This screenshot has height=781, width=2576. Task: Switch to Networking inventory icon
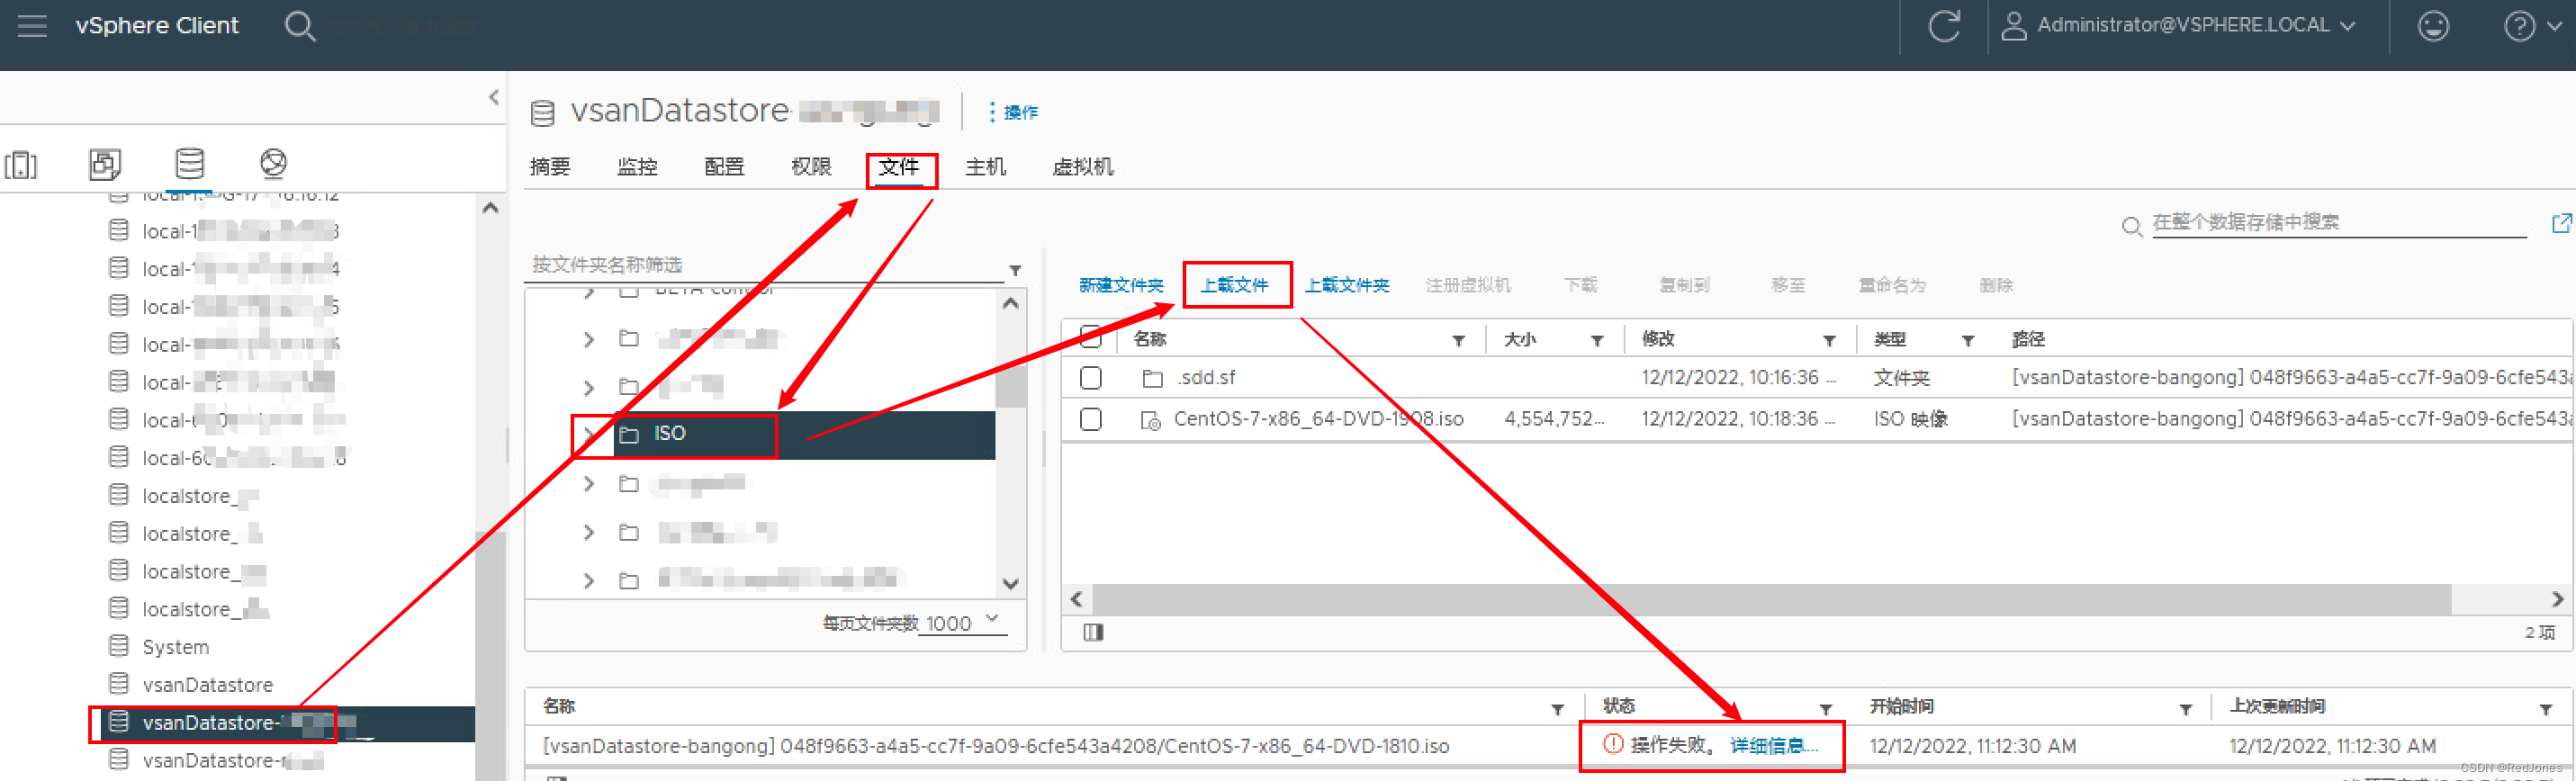click(x=273, y=163)
